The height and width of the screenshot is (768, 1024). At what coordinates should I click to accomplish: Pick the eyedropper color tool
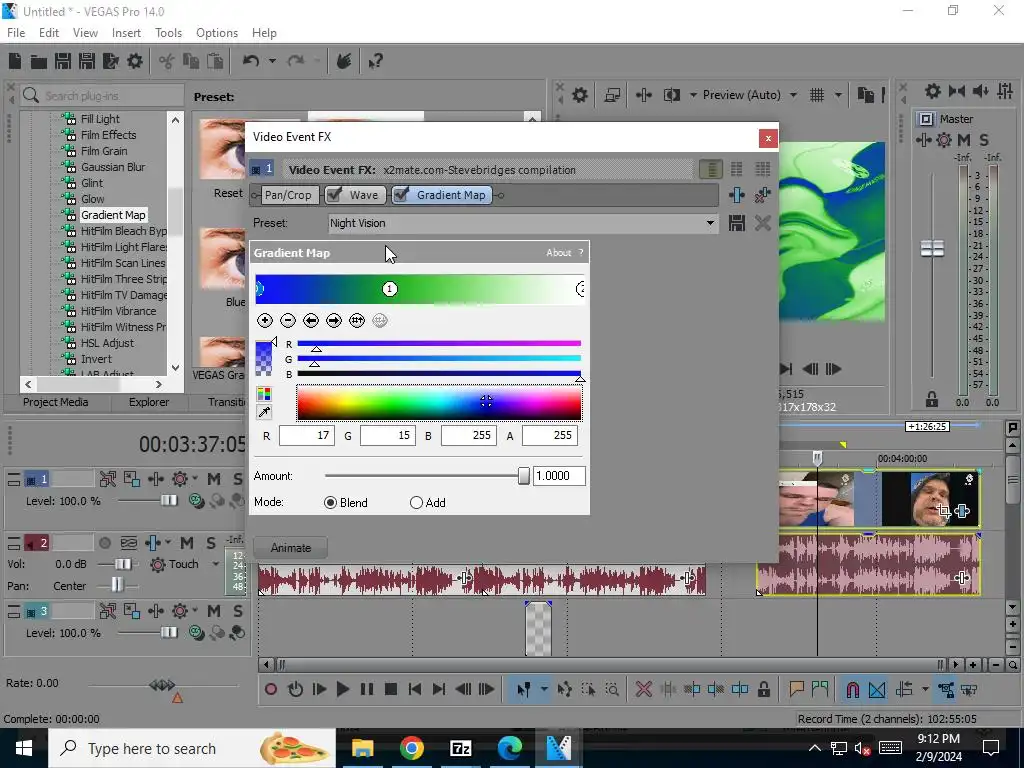point(264,412)
